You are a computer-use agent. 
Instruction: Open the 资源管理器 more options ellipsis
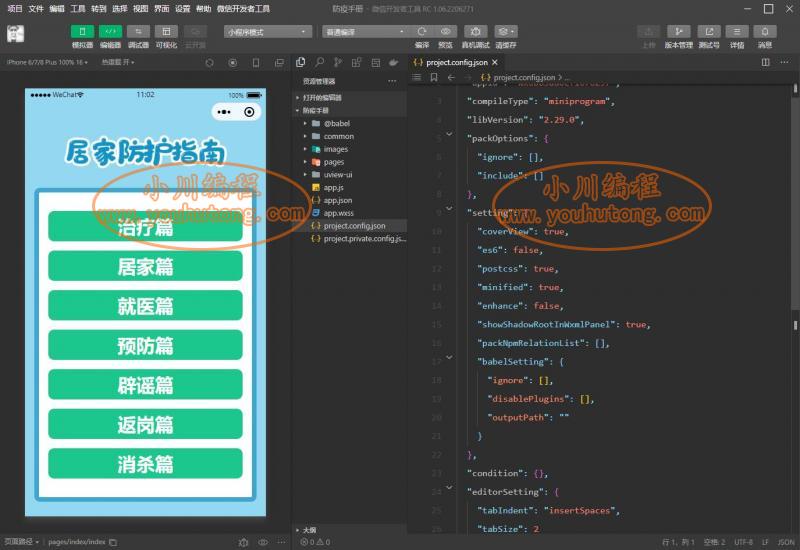tap(392, 81)
